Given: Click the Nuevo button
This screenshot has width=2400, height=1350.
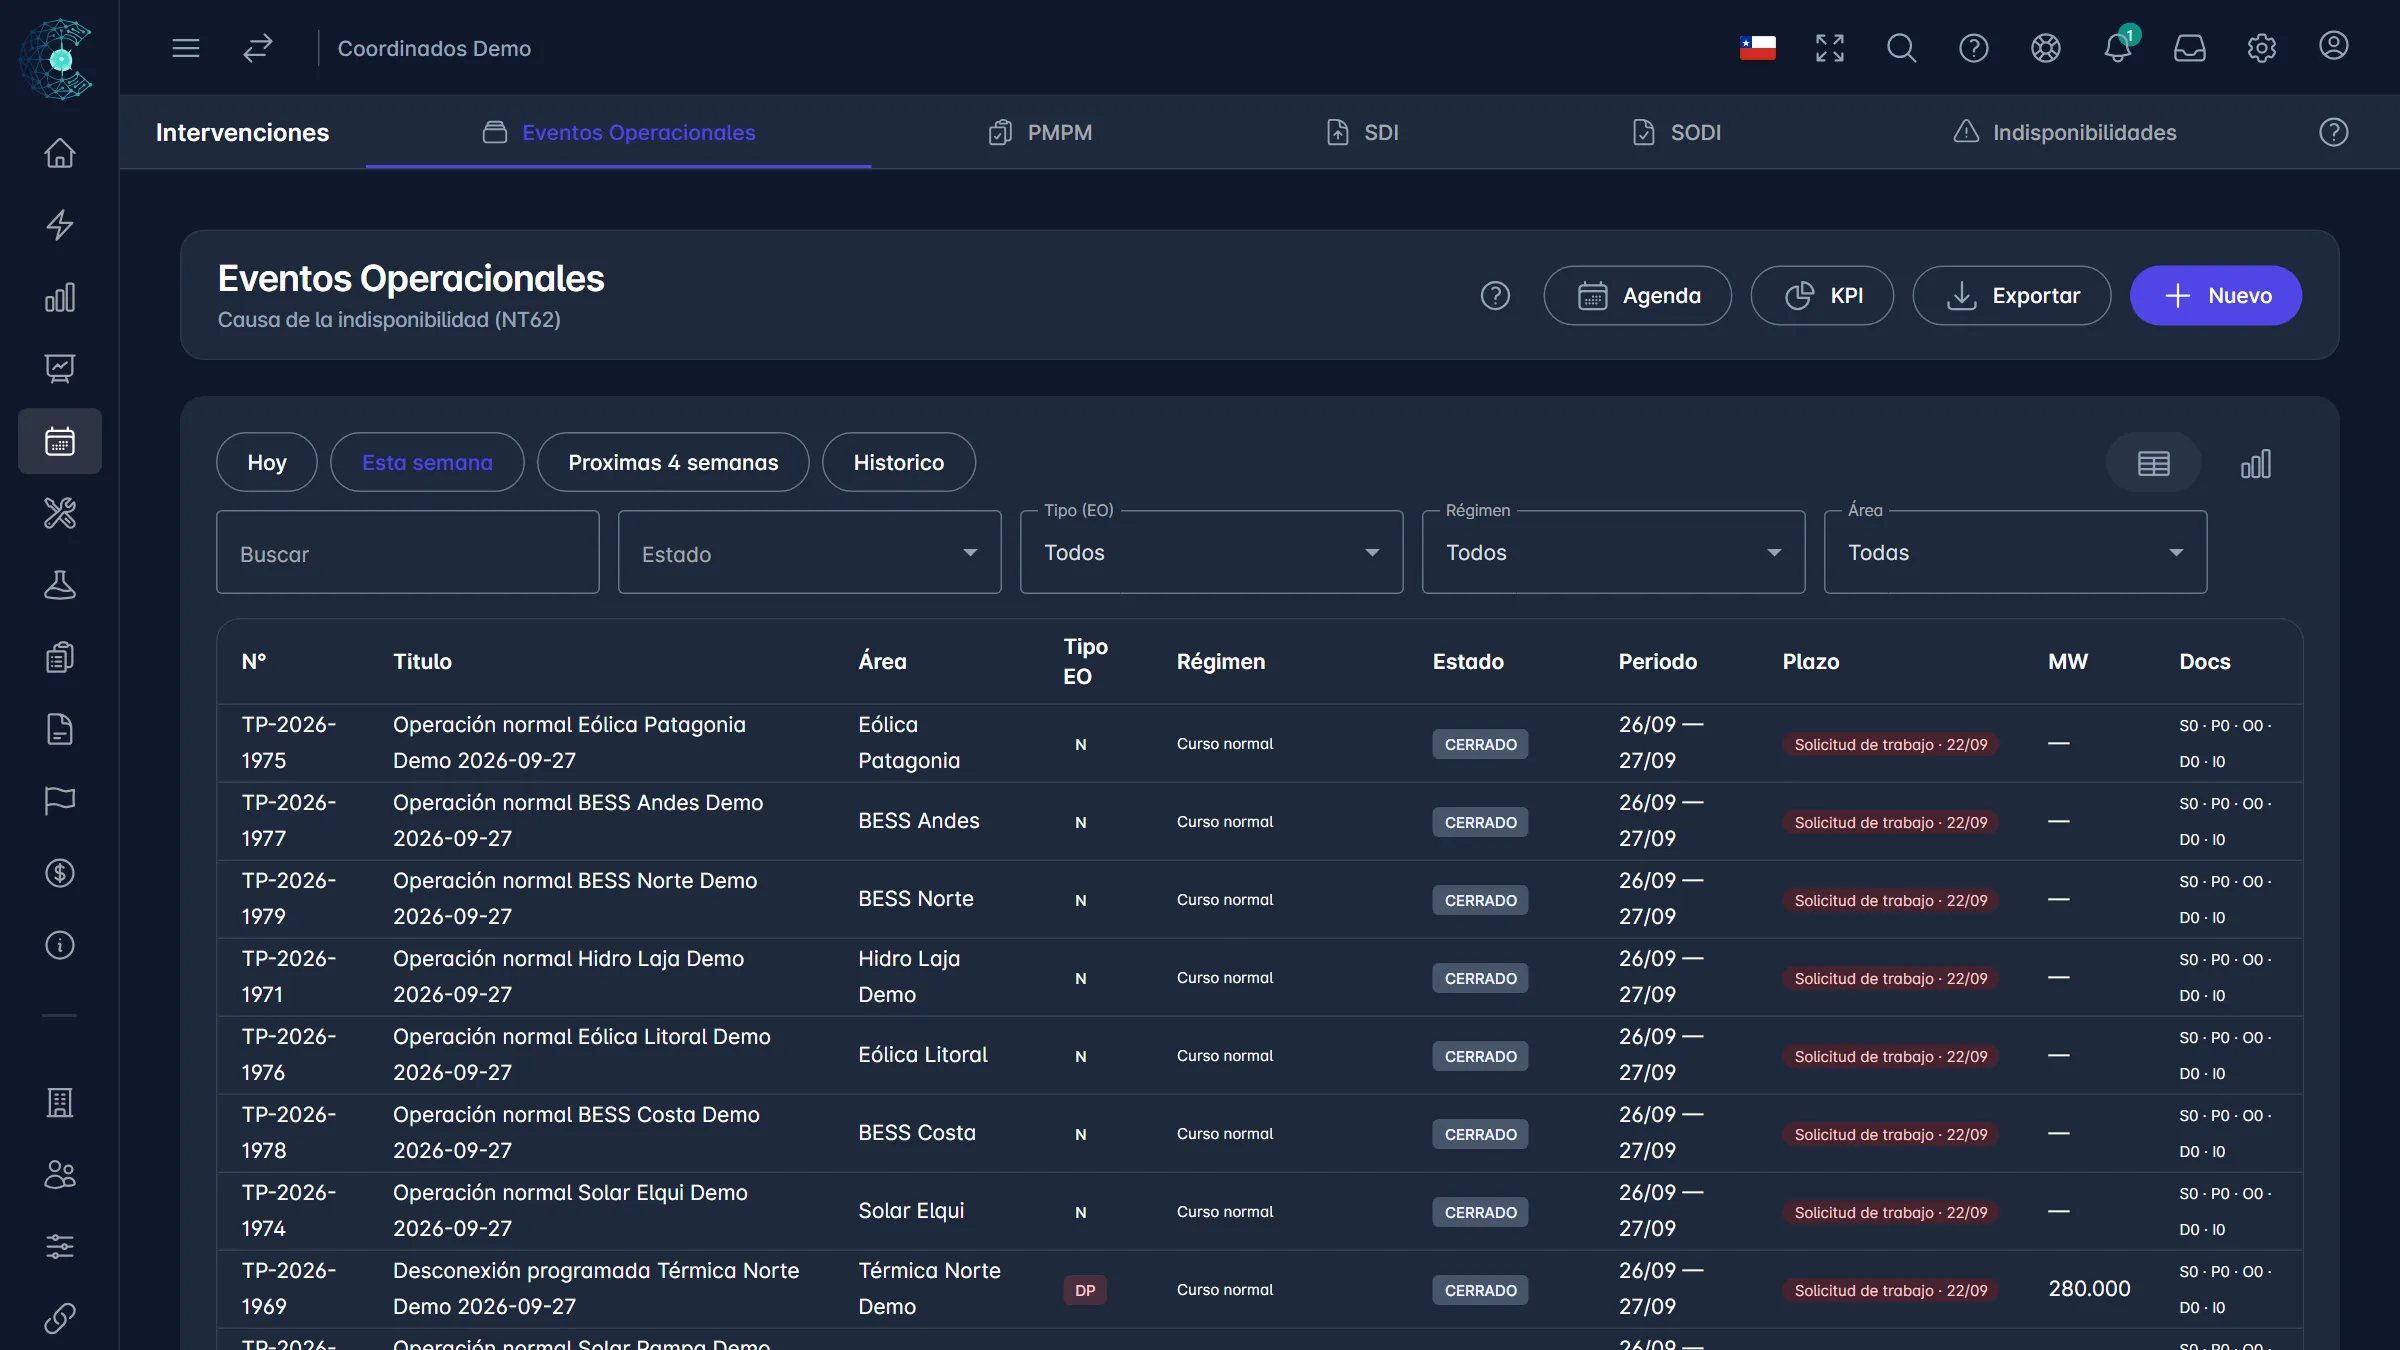Looking at the screenshot, I should (2216, 296).
